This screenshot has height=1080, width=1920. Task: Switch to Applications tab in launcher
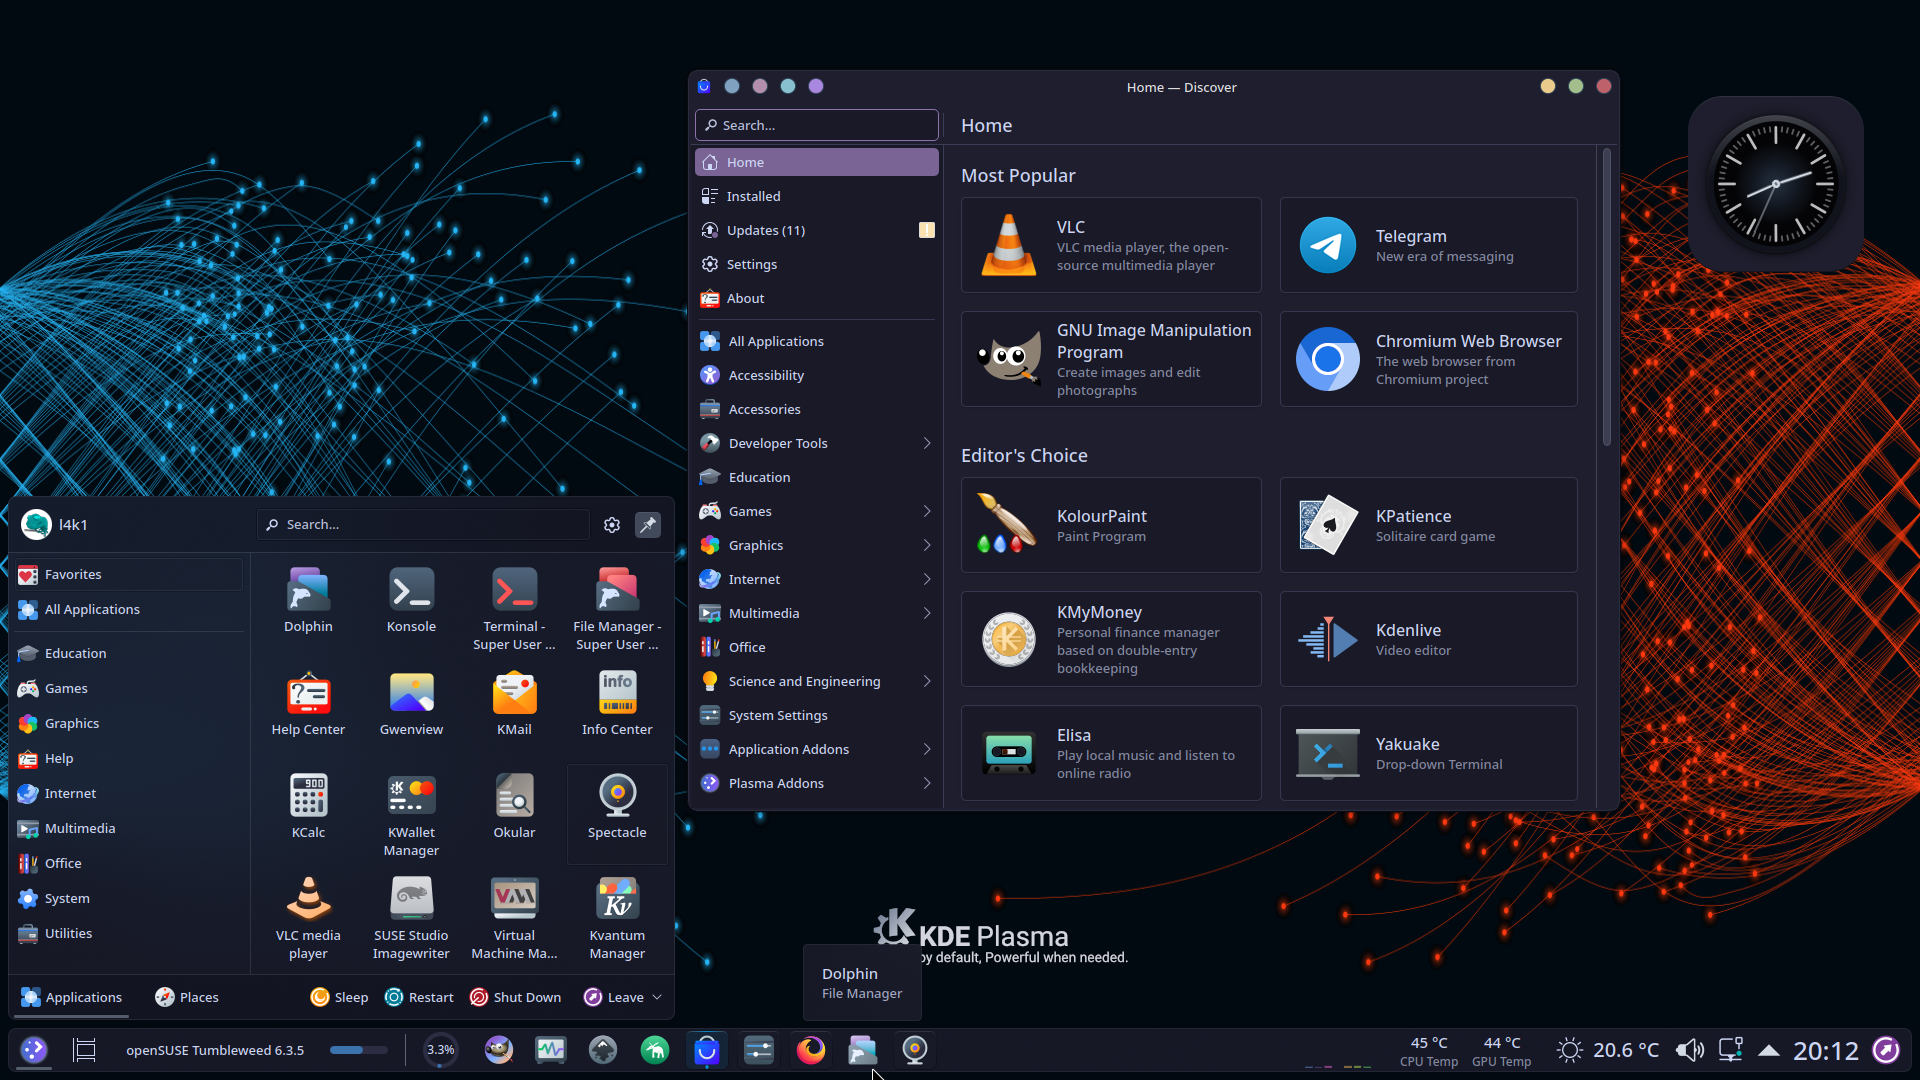click(x=72, y=997)
